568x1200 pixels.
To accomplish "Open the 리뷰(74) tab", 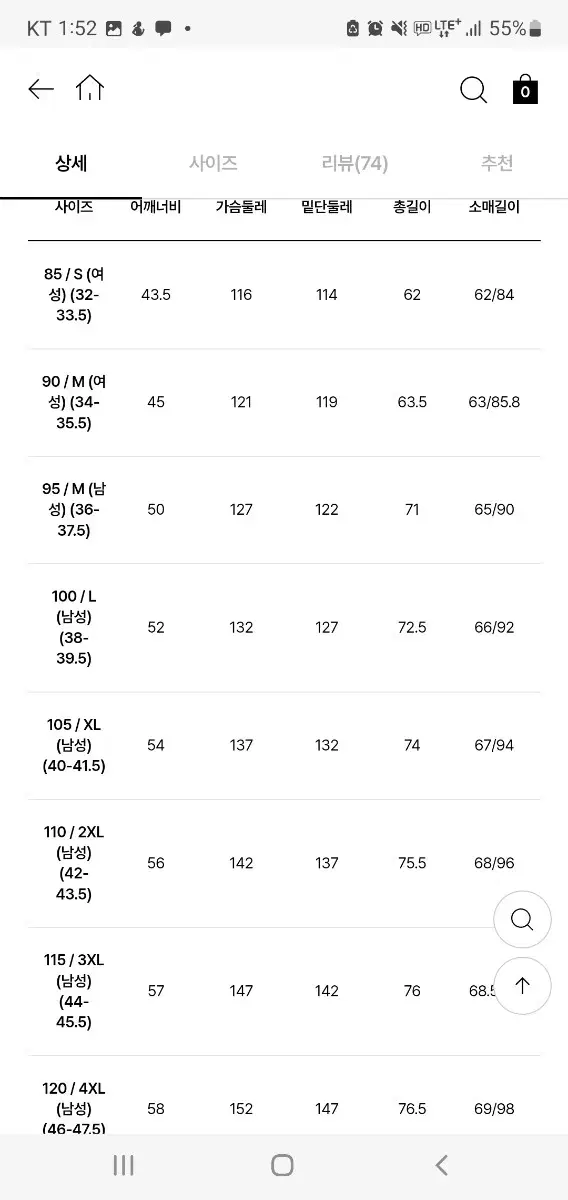I will pyautogui.click(x=355, y=163).
